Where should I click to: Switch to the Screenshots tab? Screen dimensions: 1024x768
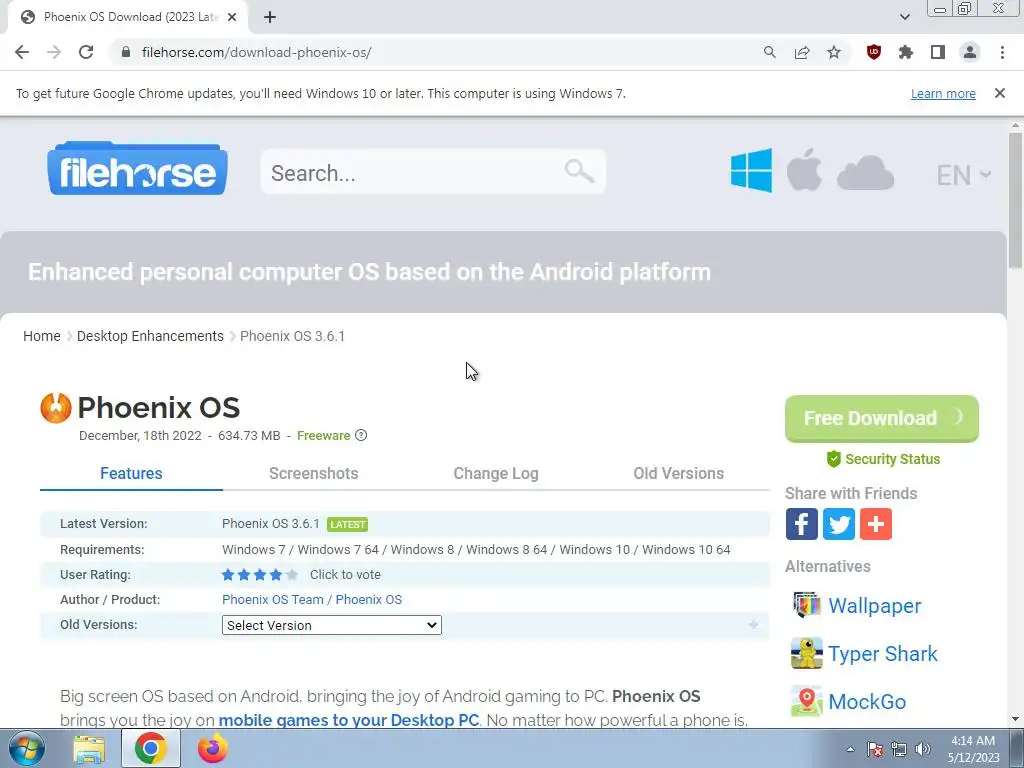pyautogui.click(x=313, y=473)
